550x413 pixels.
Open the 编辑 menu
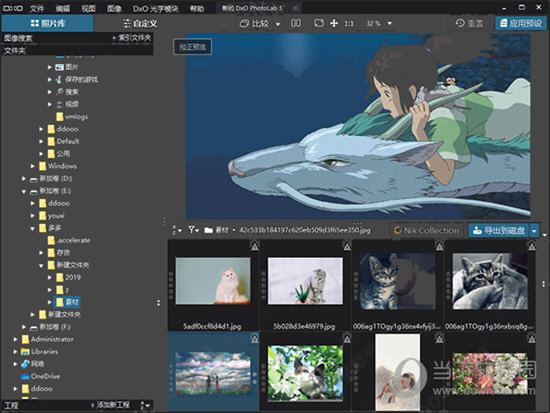pos(62,8)
